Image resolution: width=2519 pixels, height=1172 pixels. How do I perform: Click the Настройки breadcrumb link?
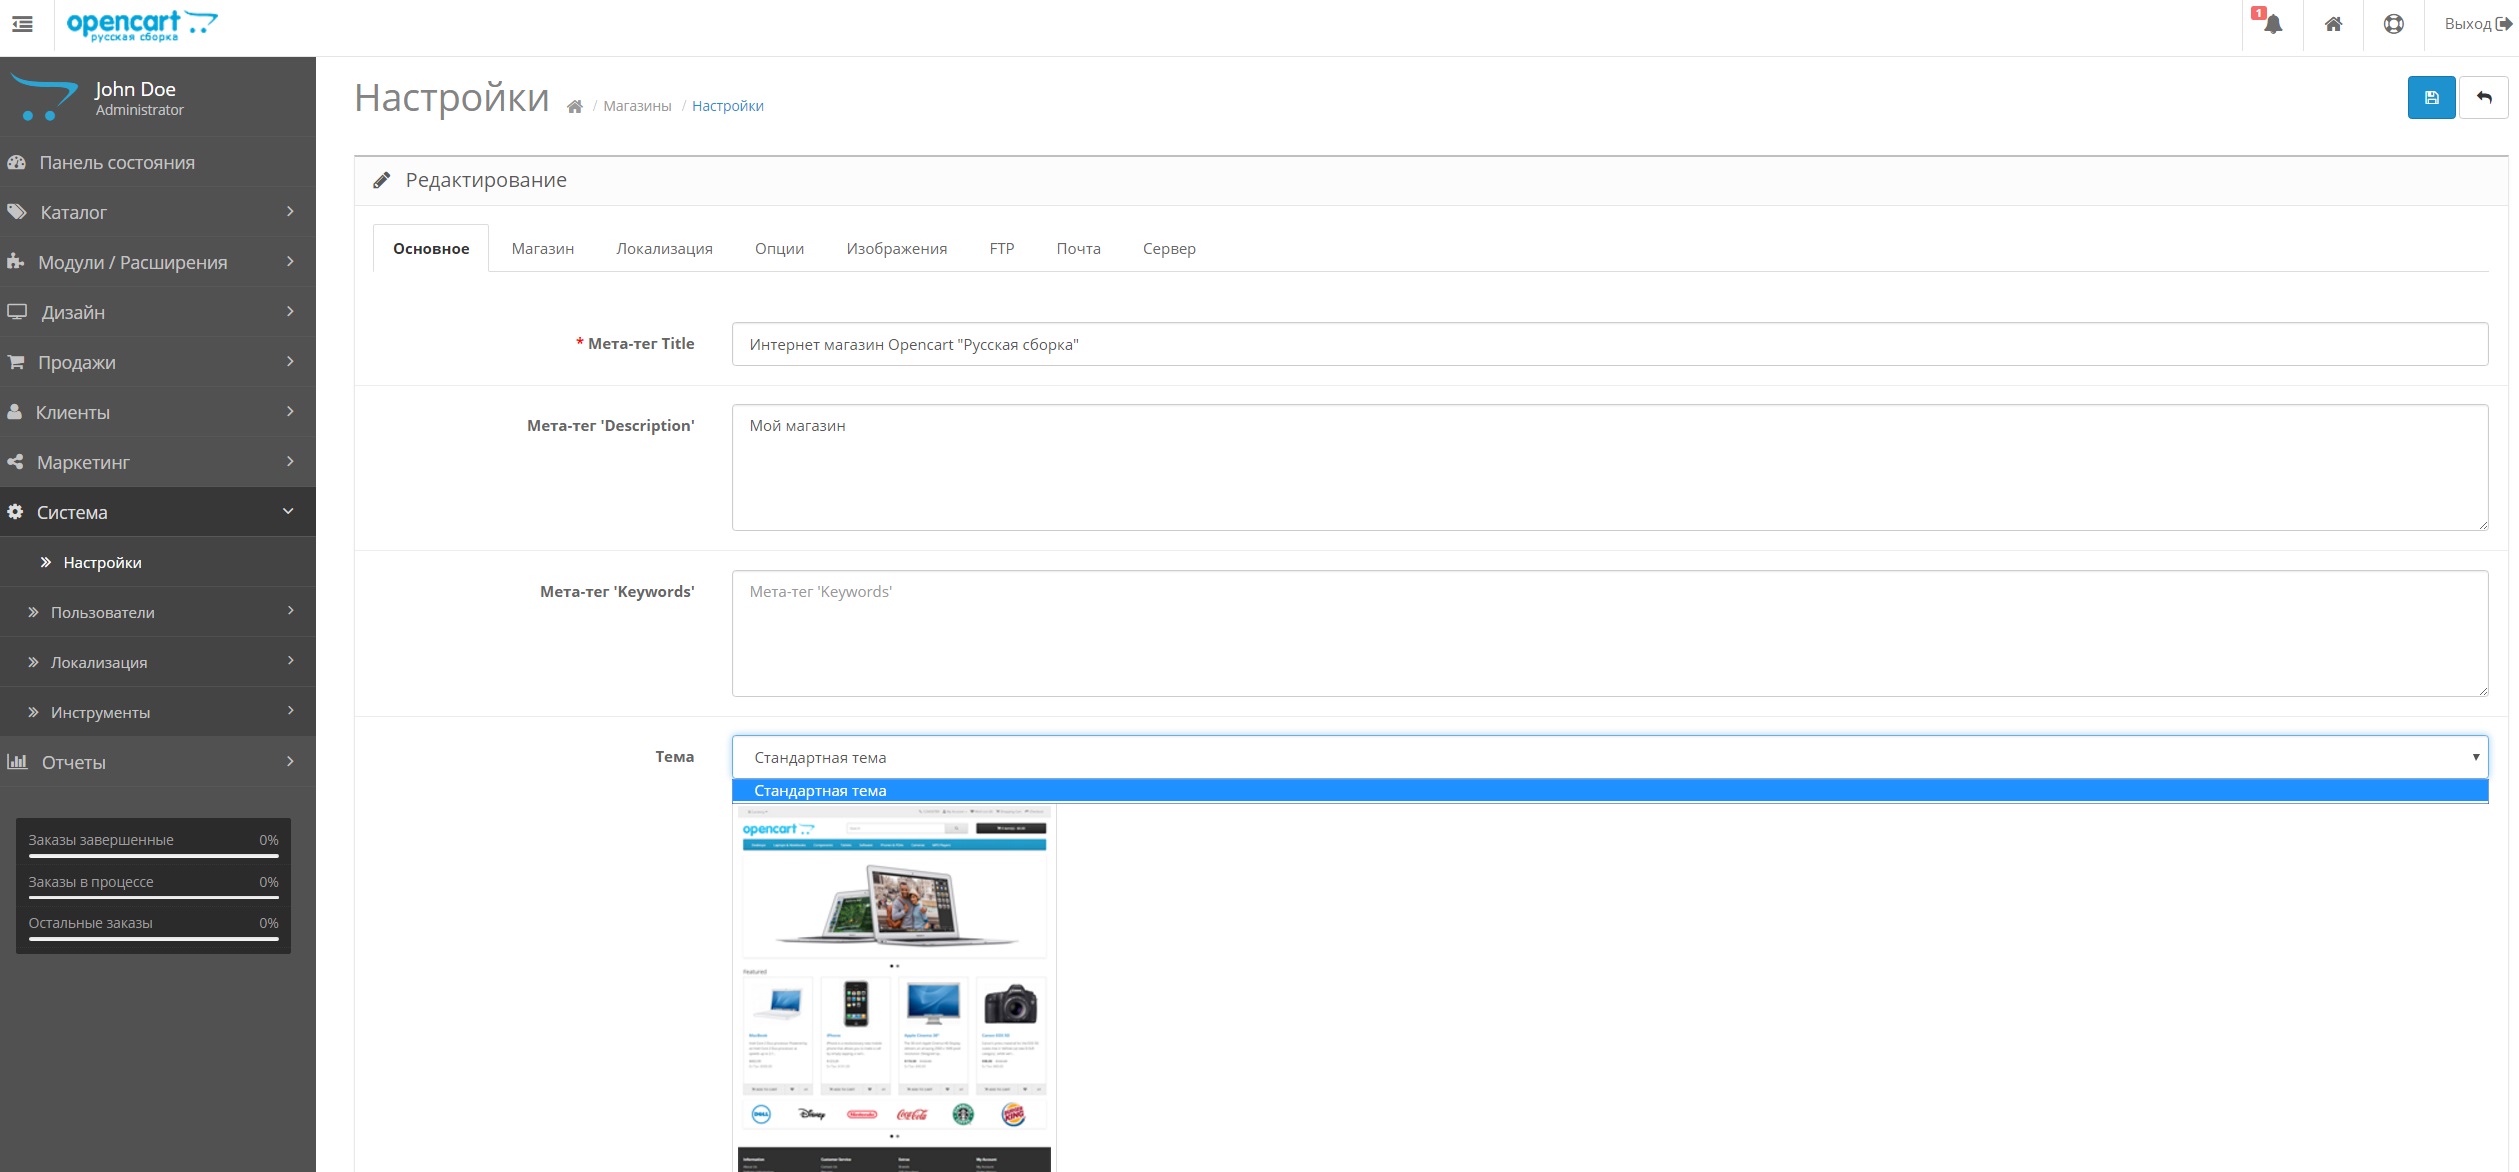(x=727, y=106)
